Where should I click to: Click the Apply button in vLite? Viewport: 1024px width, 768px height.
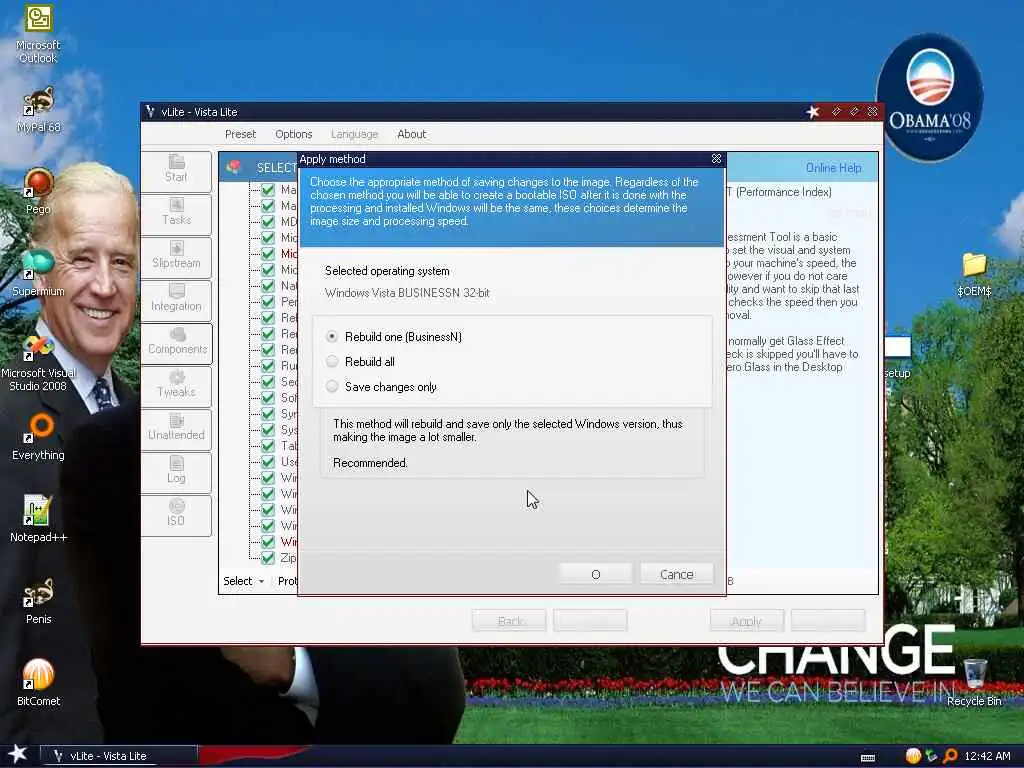(746, 620)
